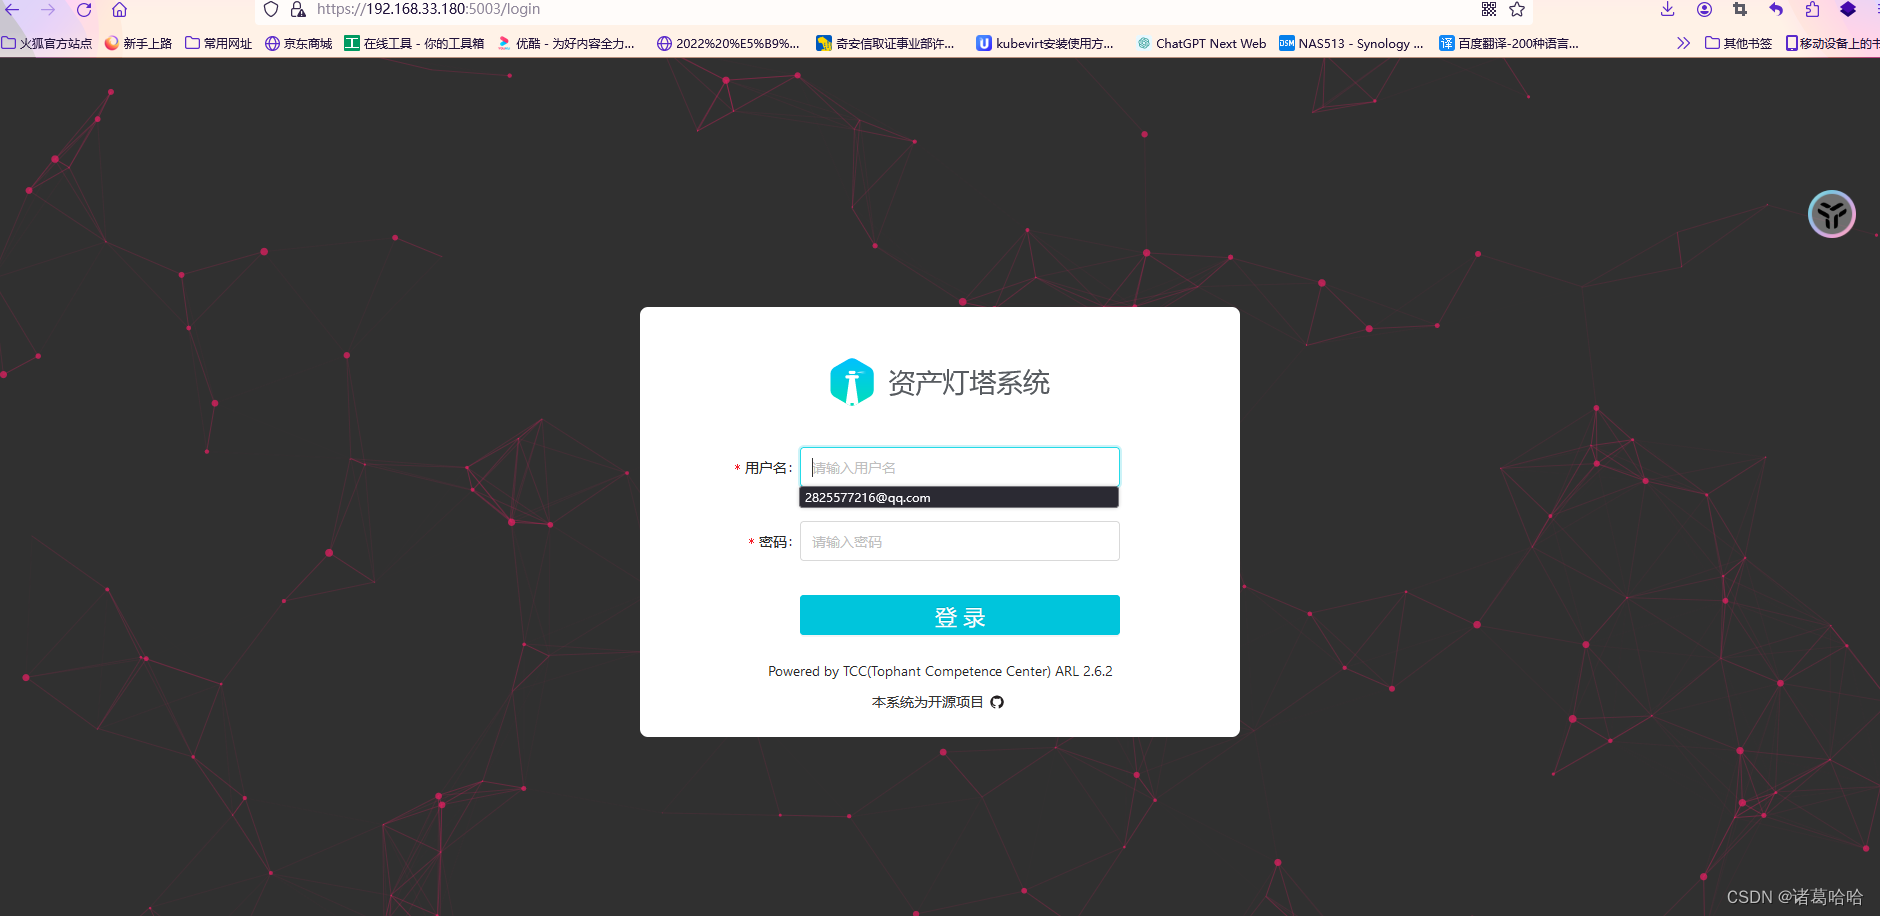Reload the login page
The width and height of the screenshot is (1880, 916).
[84, 10]
